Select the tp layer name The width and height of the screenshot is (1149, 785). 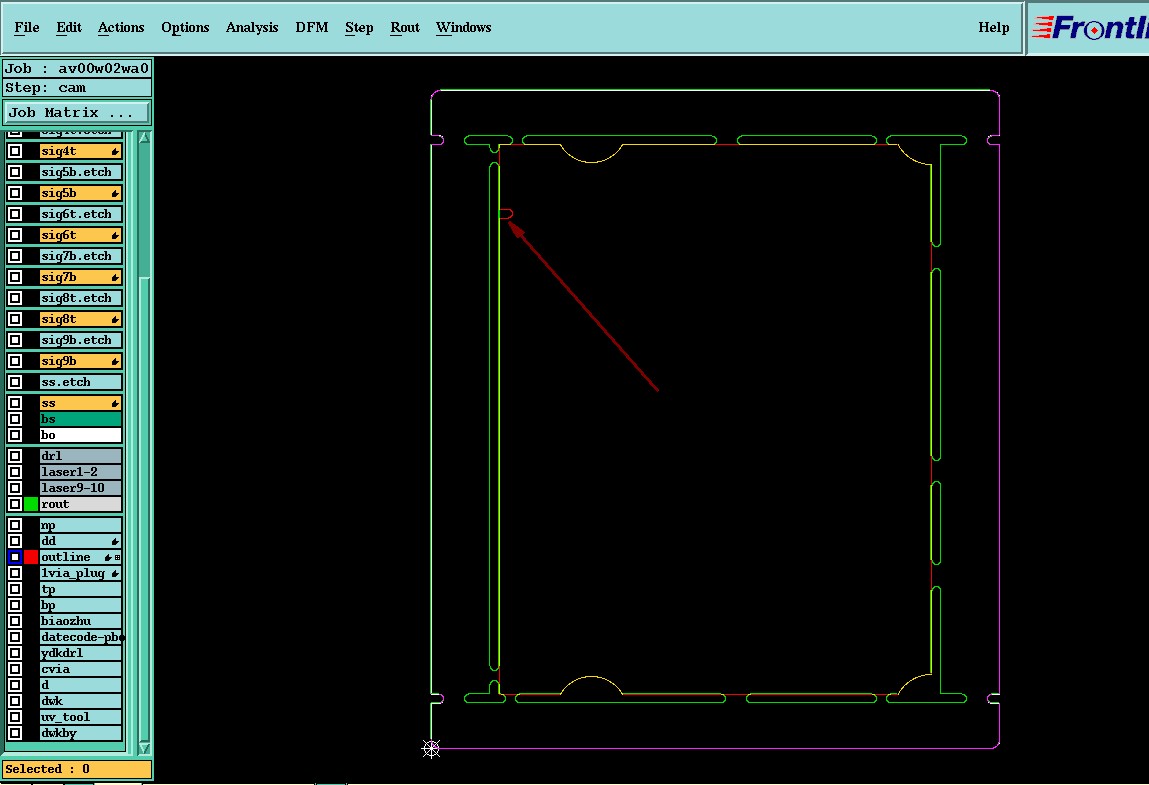click(81, 589)
